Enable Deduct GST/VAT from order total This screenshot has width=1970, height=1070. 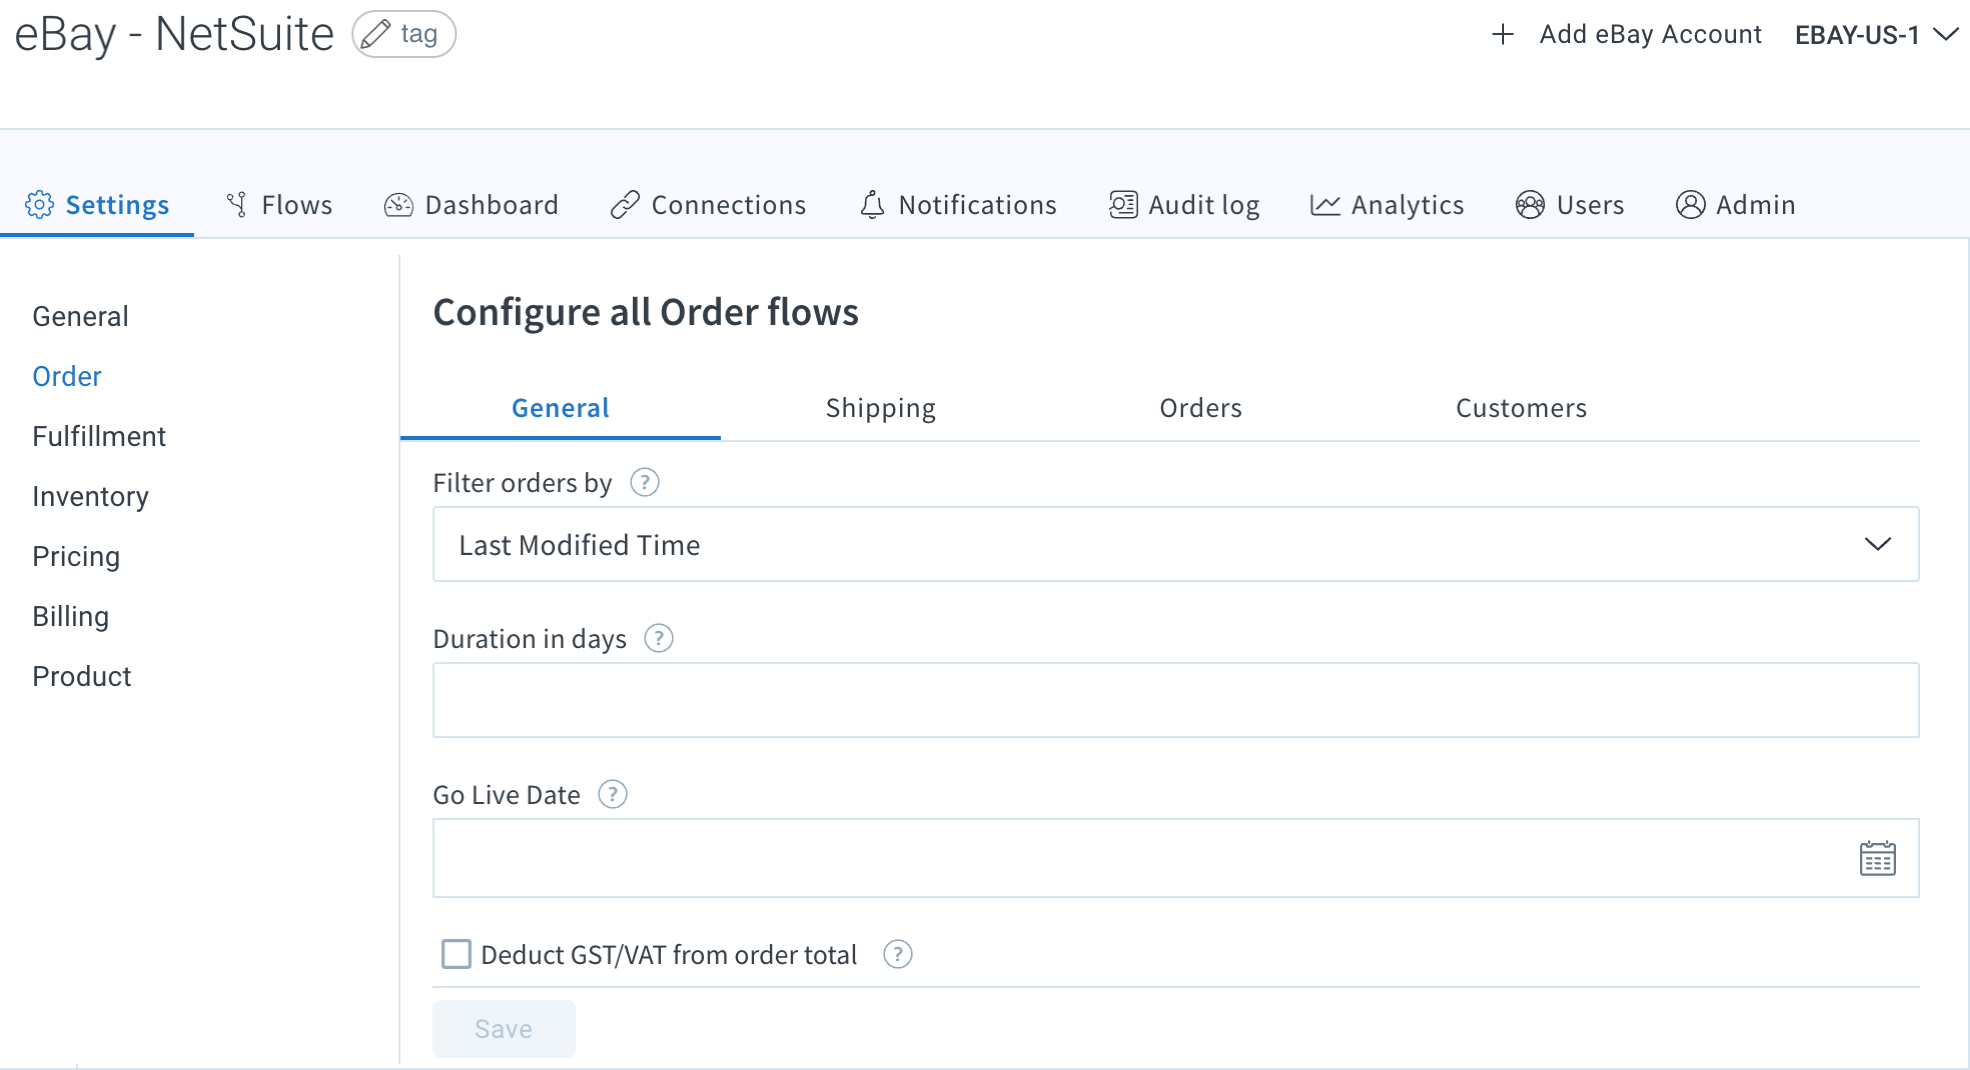[456, 954]
